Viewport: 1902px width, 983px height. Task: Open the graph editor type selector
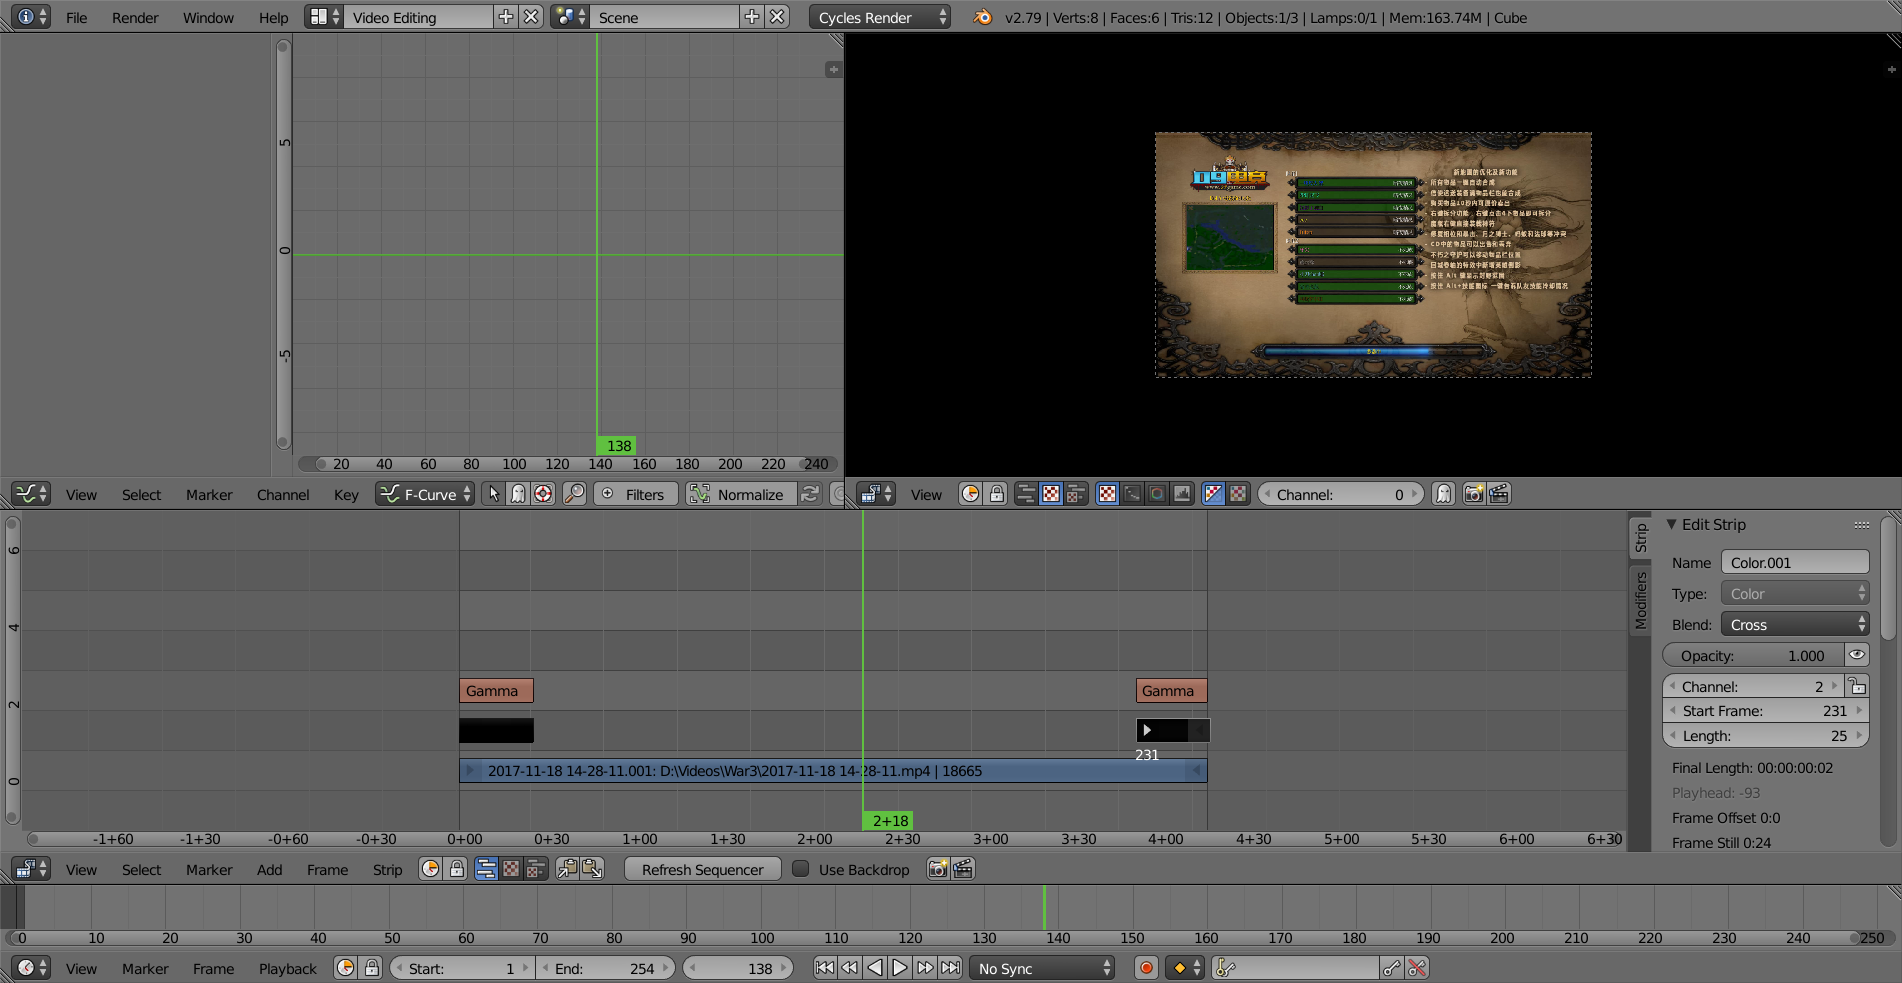pos(31,494)
